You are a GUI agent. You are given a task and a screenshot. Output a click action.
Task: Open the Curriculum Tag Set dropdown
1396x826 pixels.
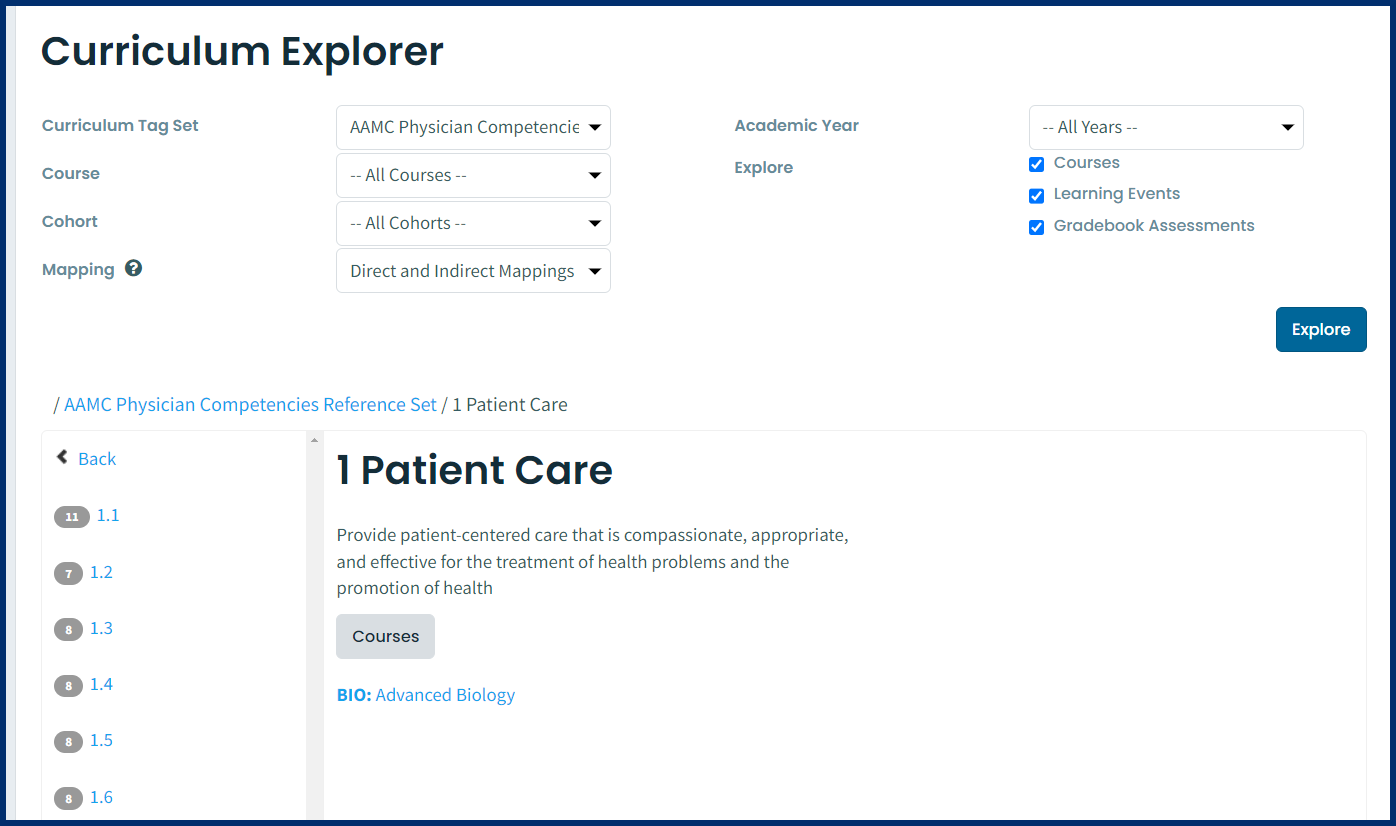coord(472,127)
